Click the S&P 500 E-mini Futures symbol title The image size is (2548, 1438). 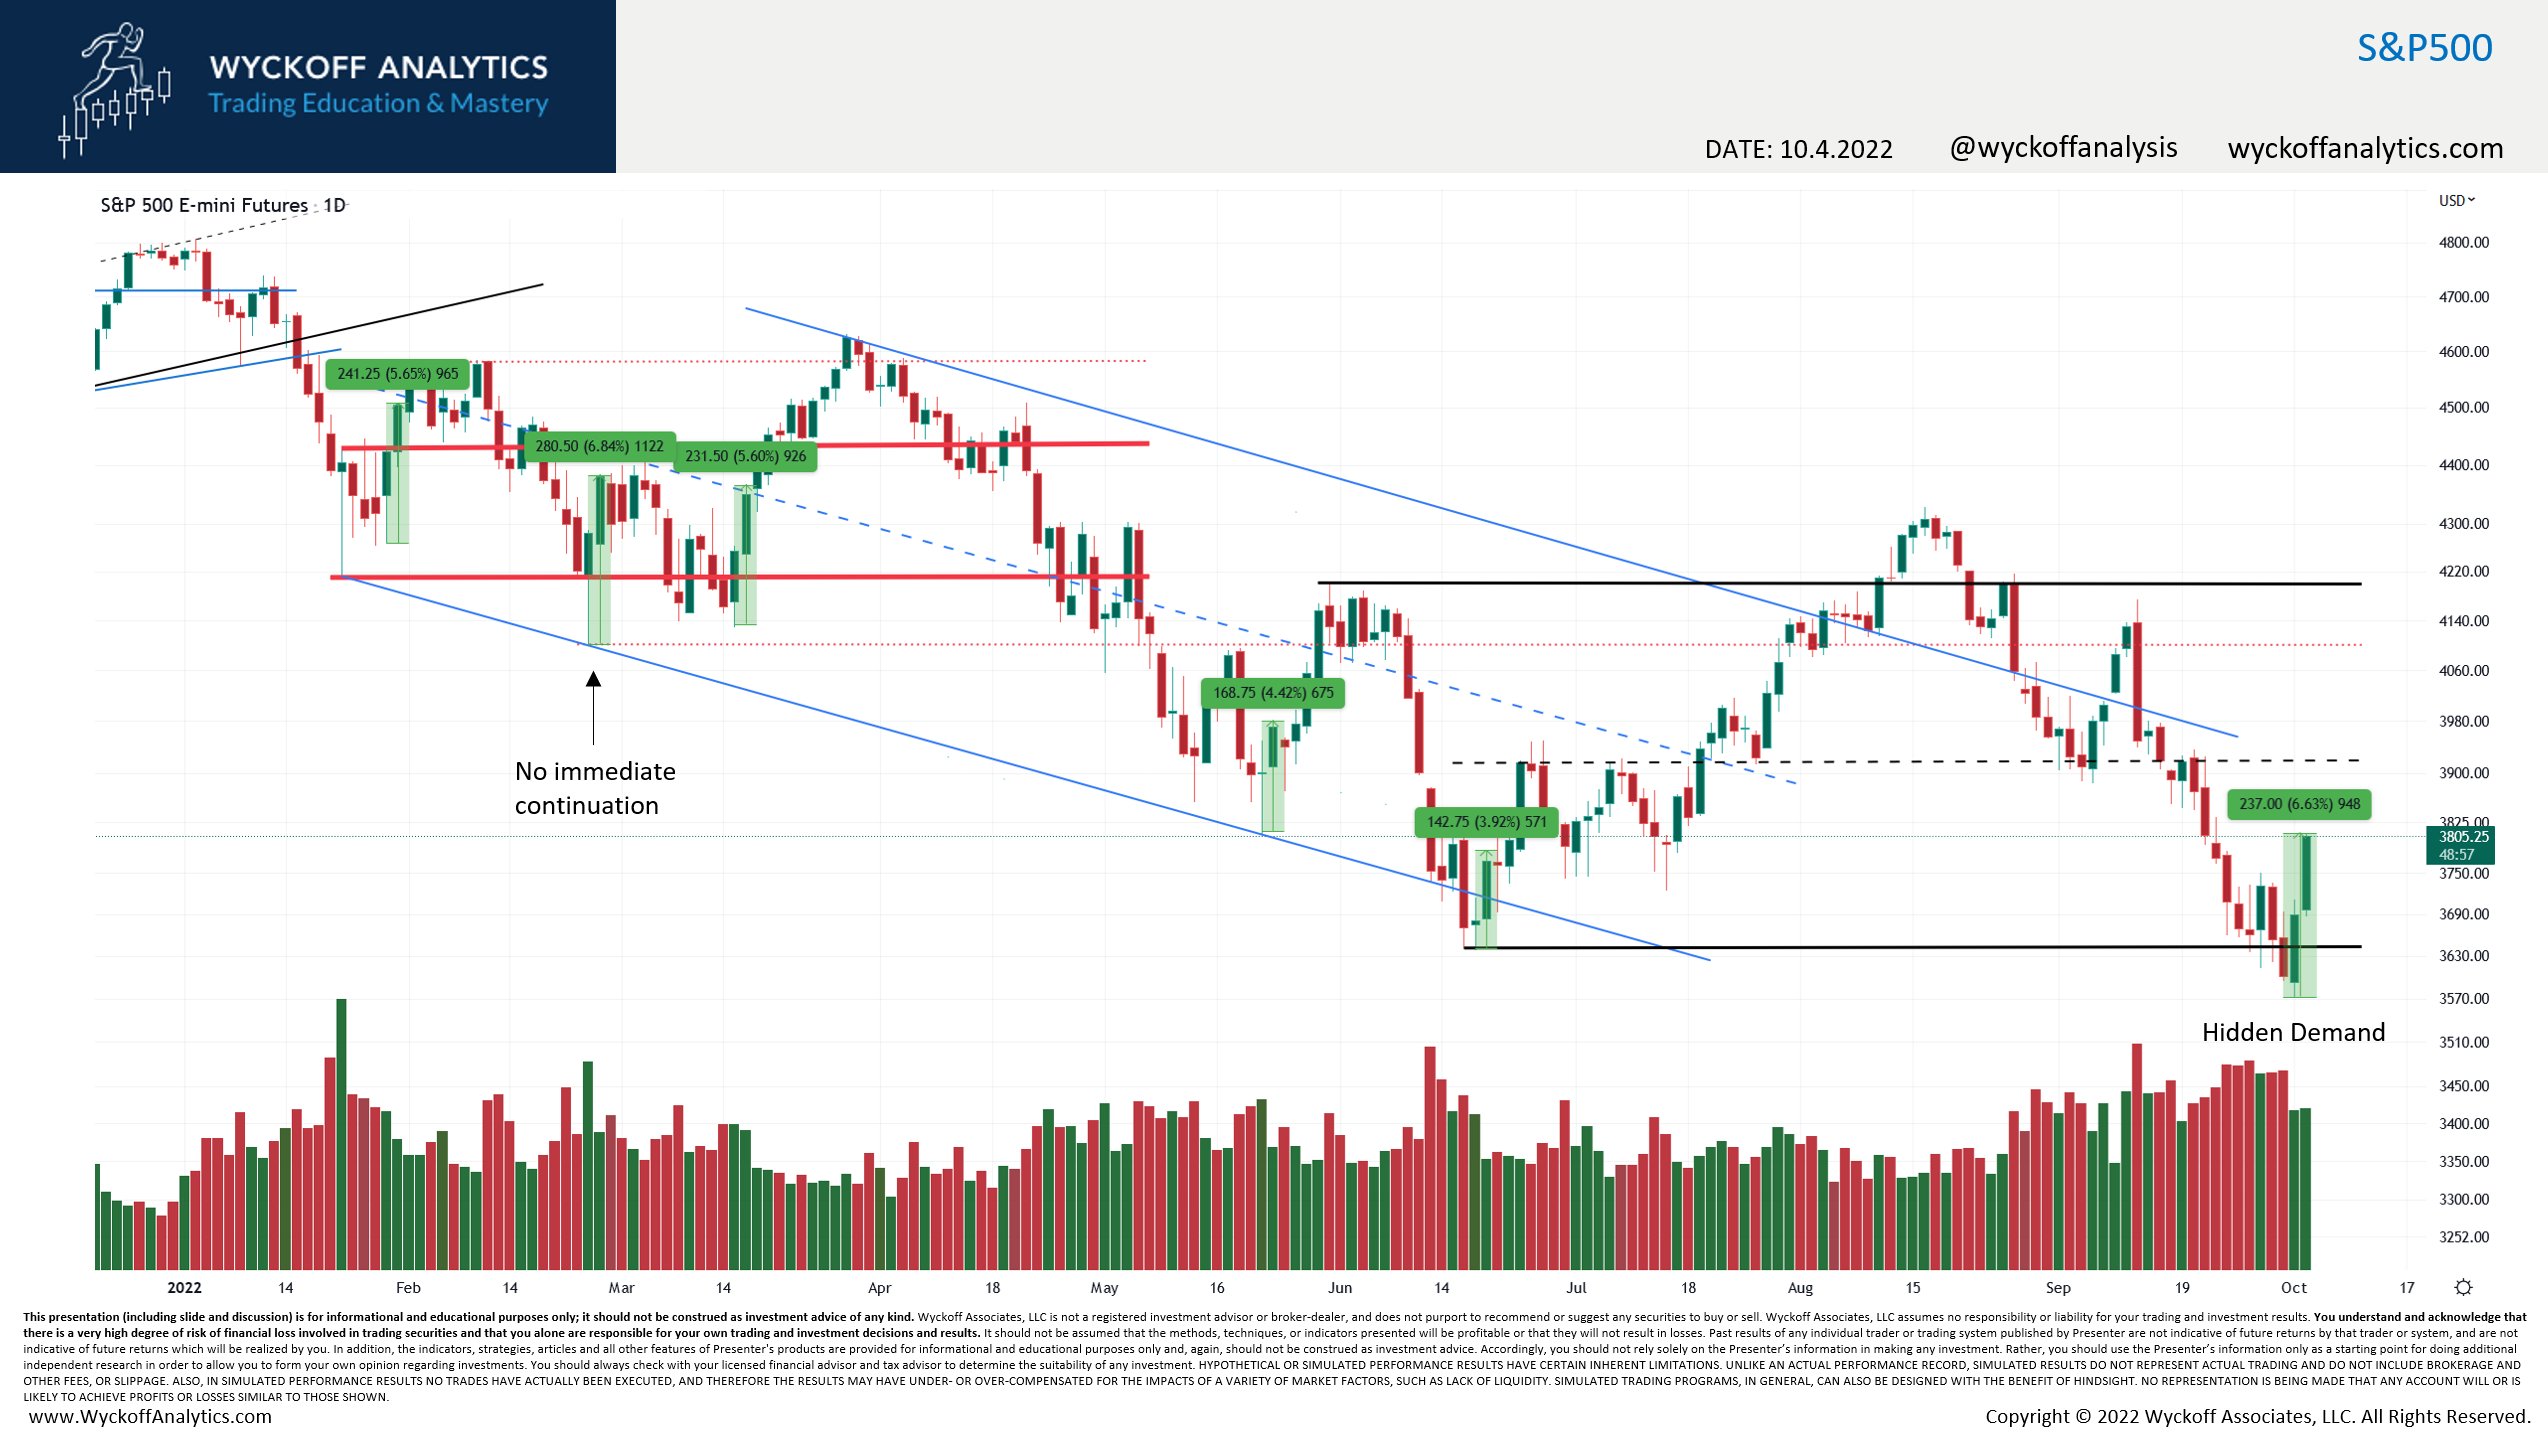(x=204, y=205)
